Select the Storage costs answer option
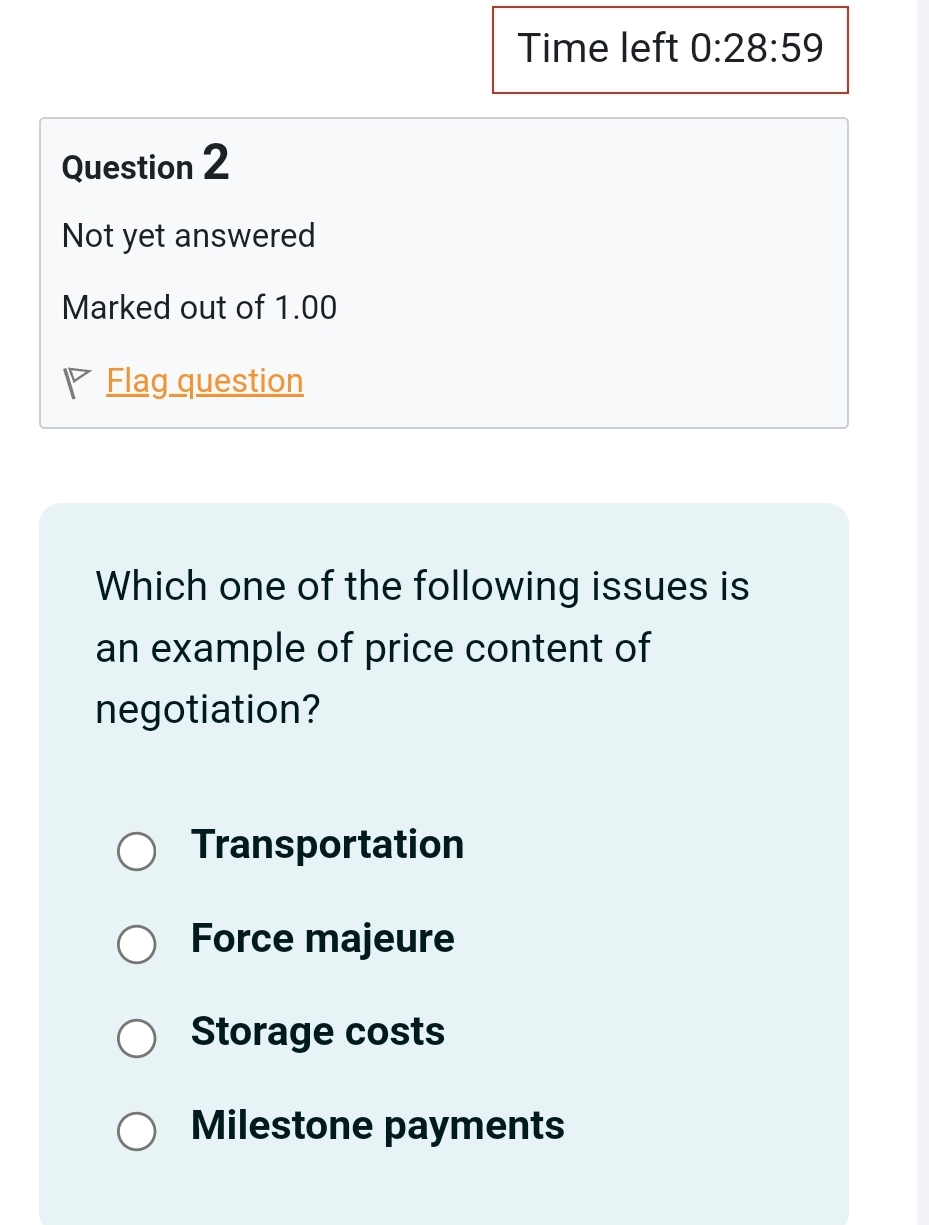The width and height of the screenshot is (929, 1225). pyautogui.click(x=137, y=1038)
